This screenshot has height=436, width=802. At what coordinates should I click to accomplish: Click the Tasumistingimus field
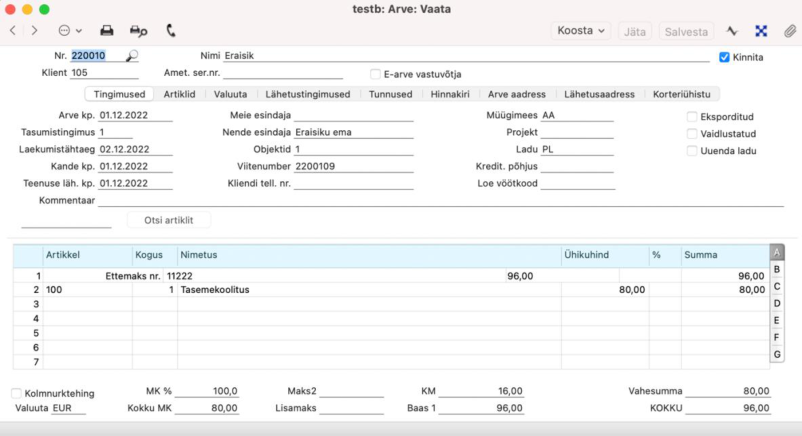pyautogui.click(x=116, y=132)
